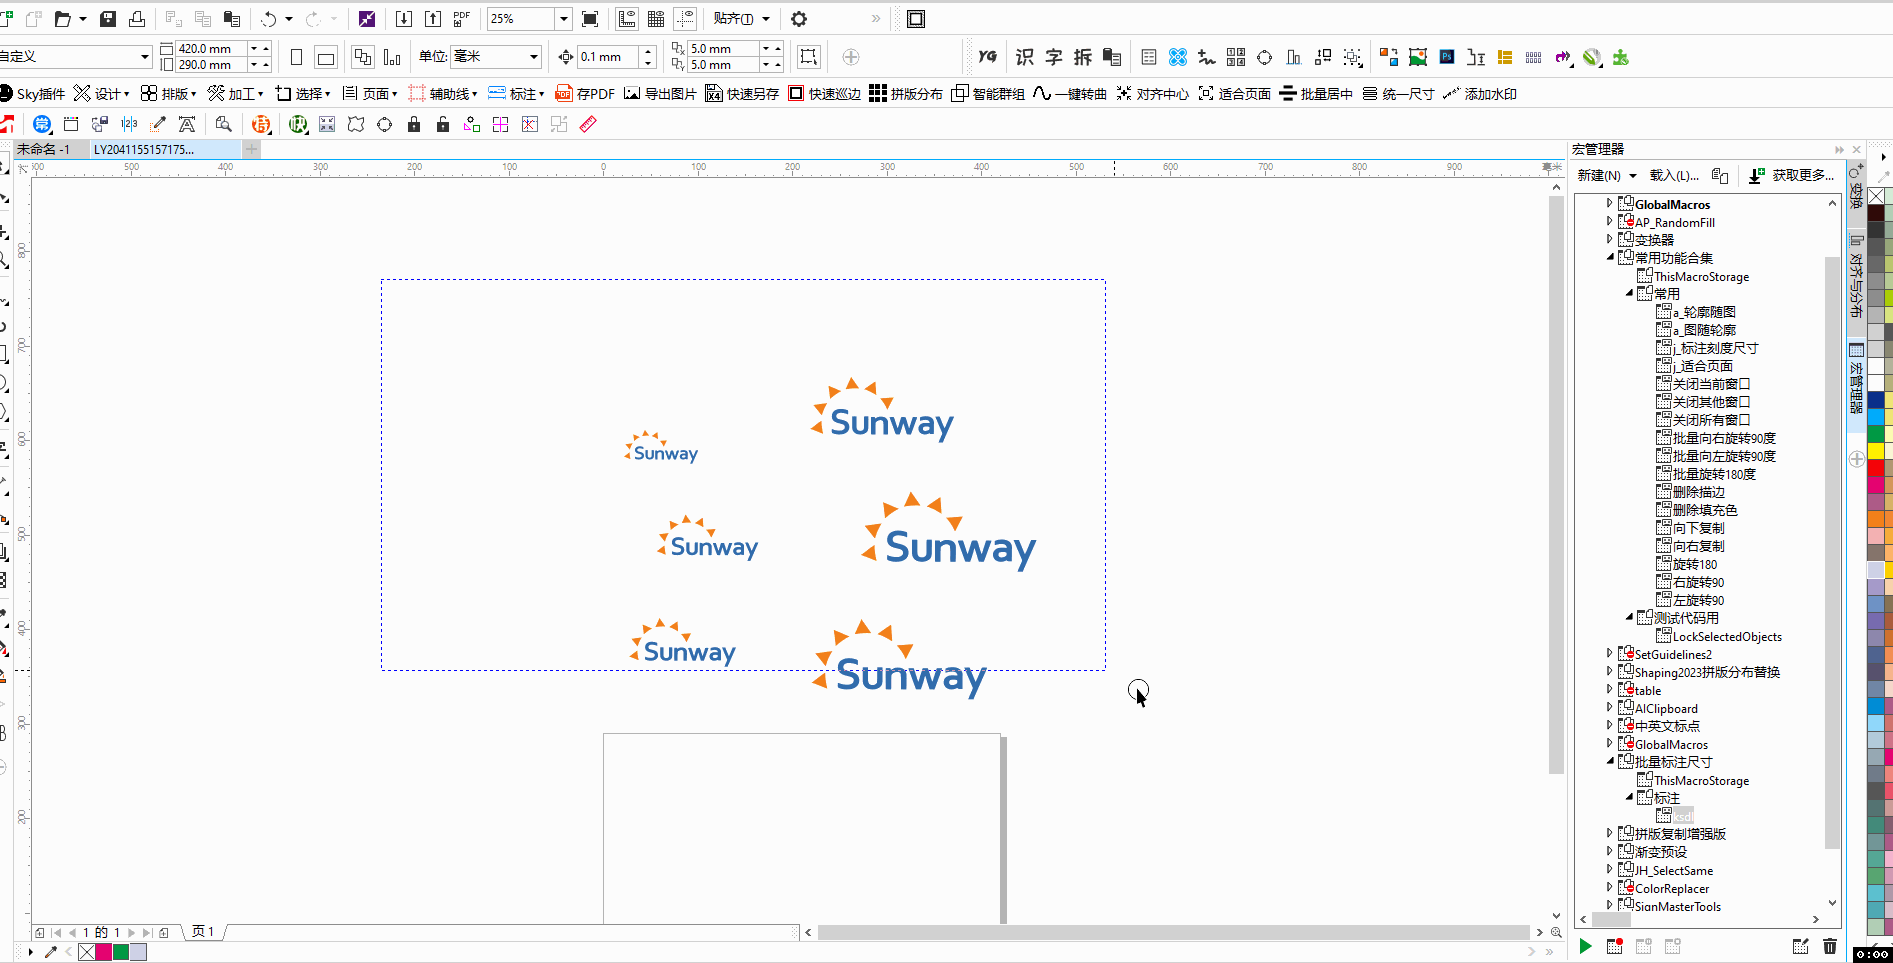Click 存PDF save PDF button
Screen dimensions: 1893x963
(585, 94)
